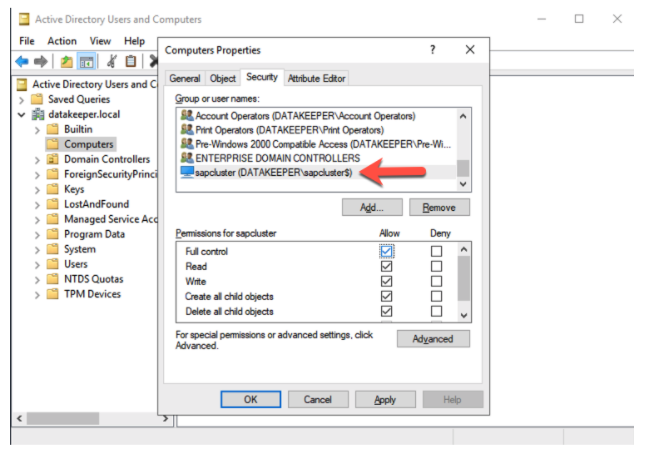
Task: Click the datakeeper.local domain icon
Action: pyautogui.click(x=38, y=114)
